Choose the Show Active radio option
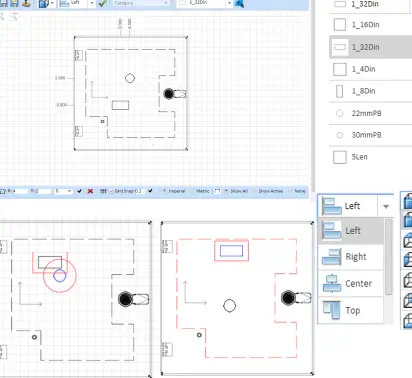412x378 pixels. tap(254, 191)
